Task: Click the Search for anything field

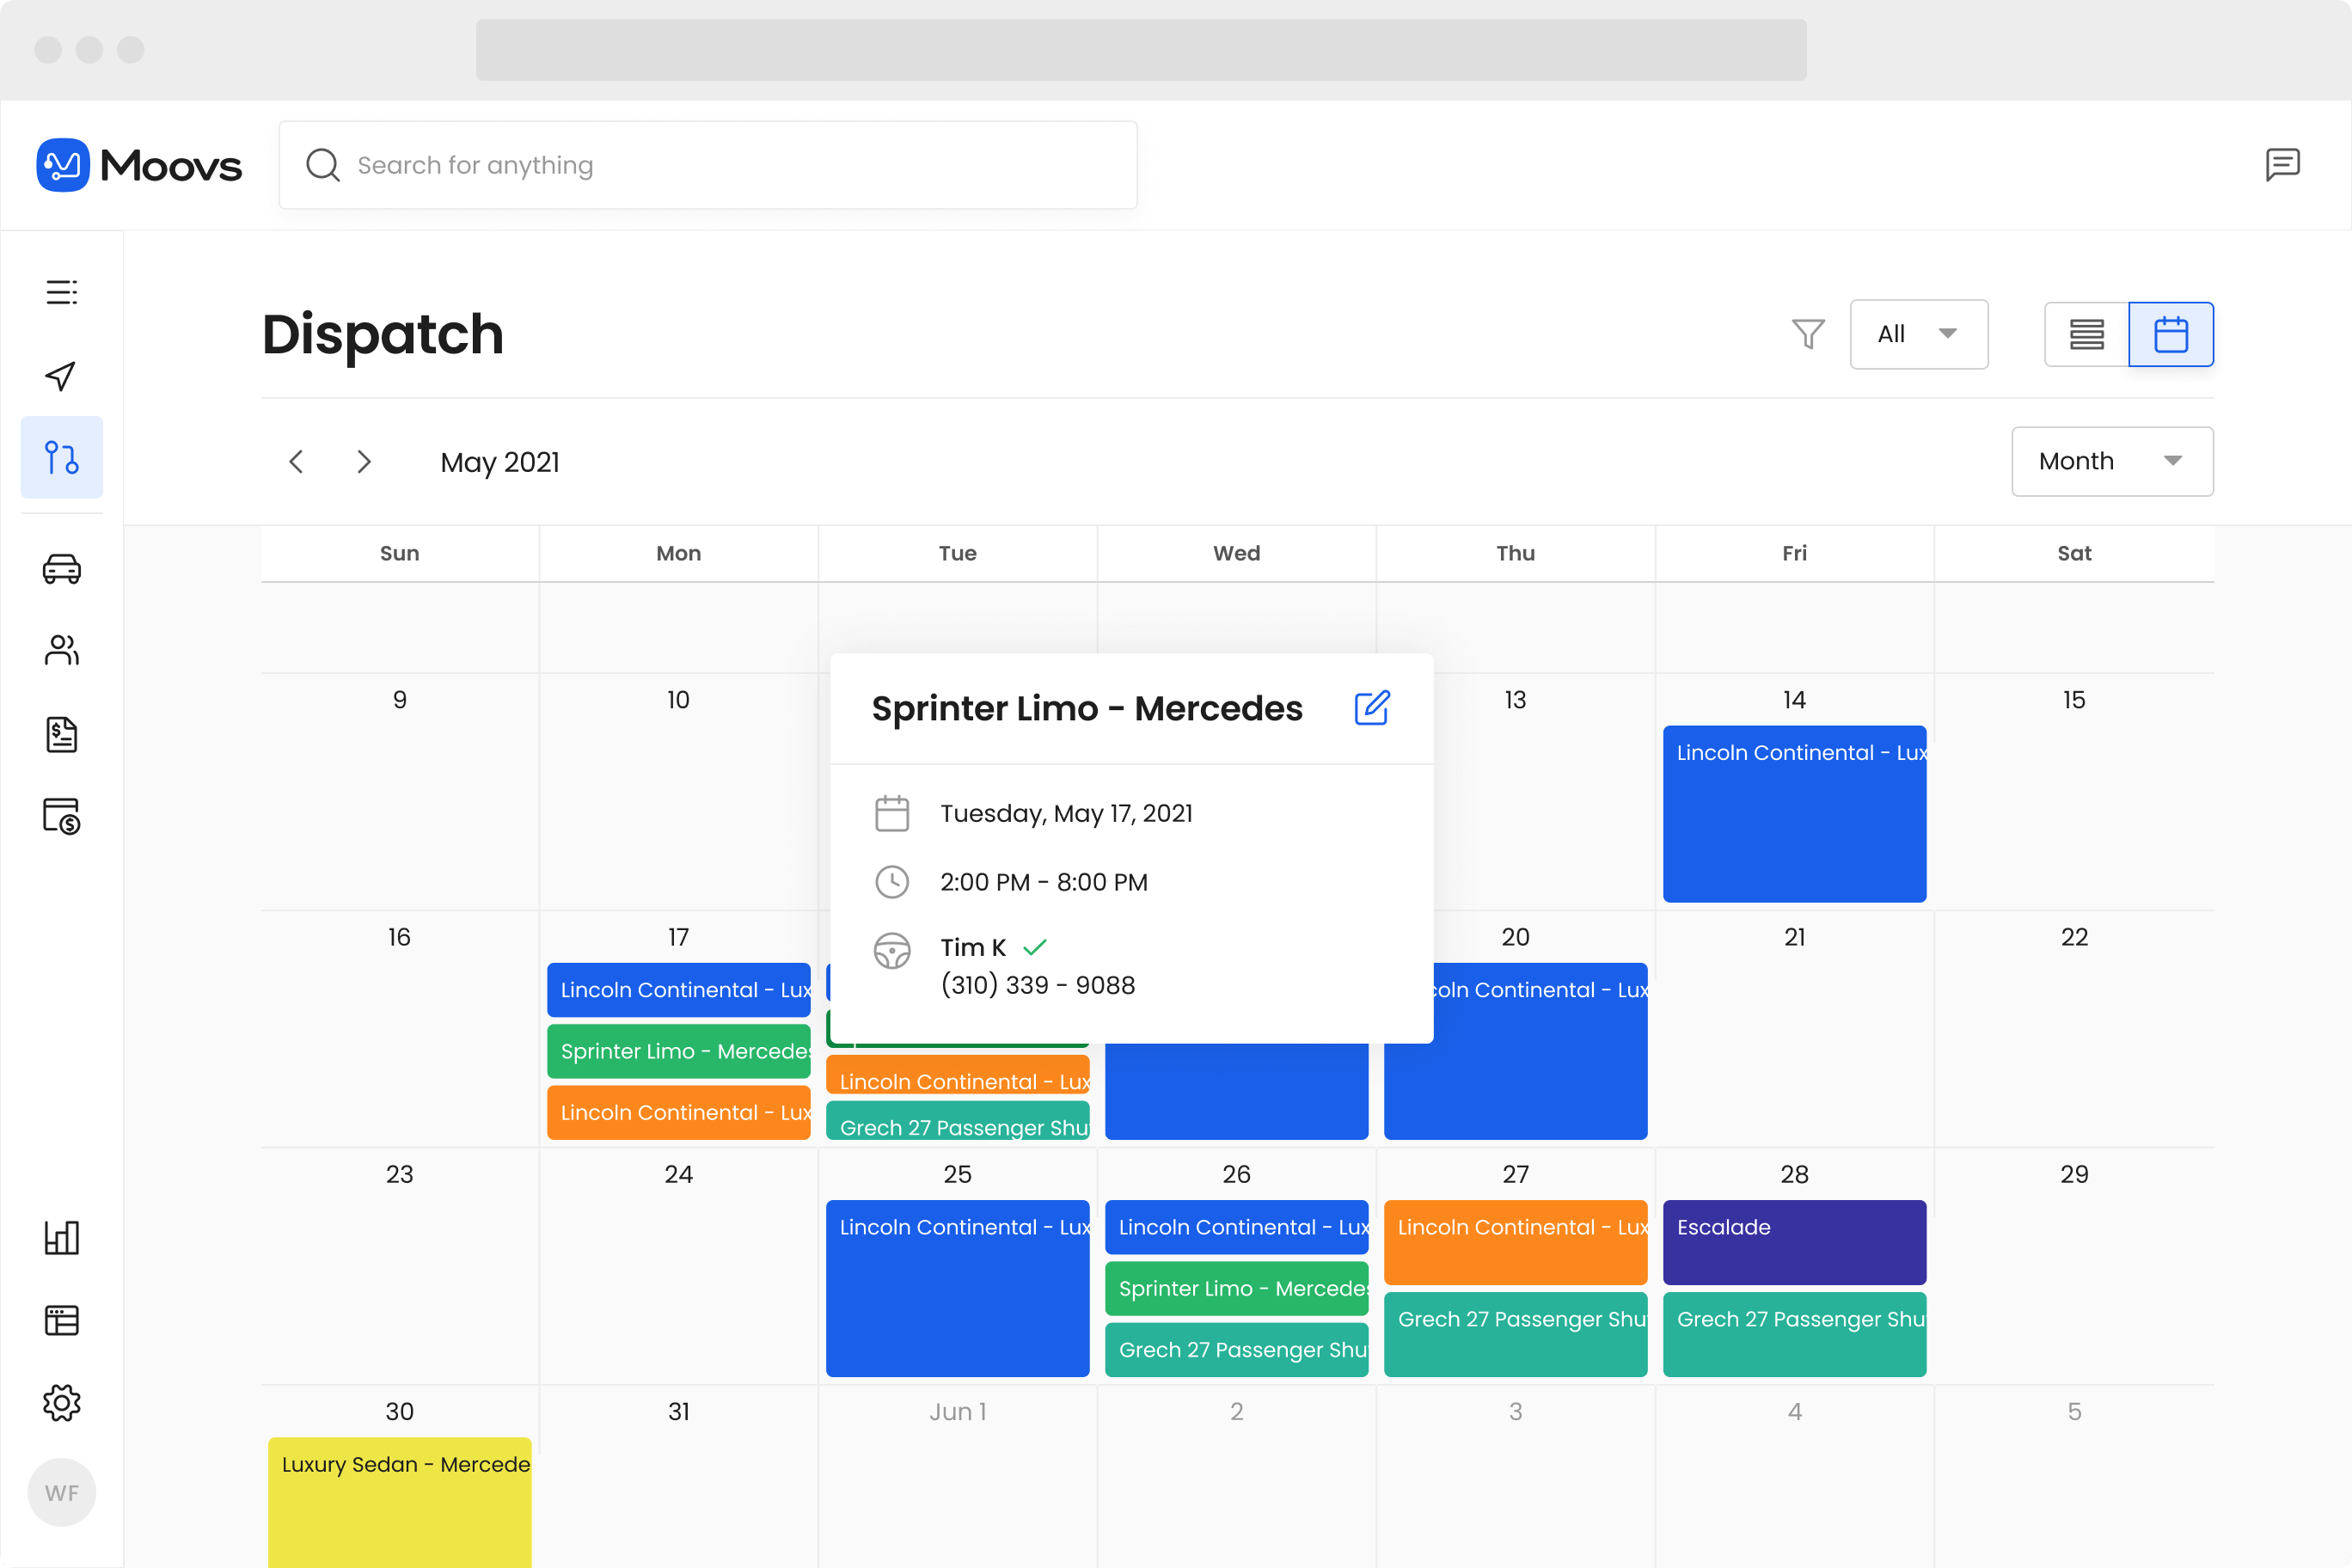Action: click(708, 165)
